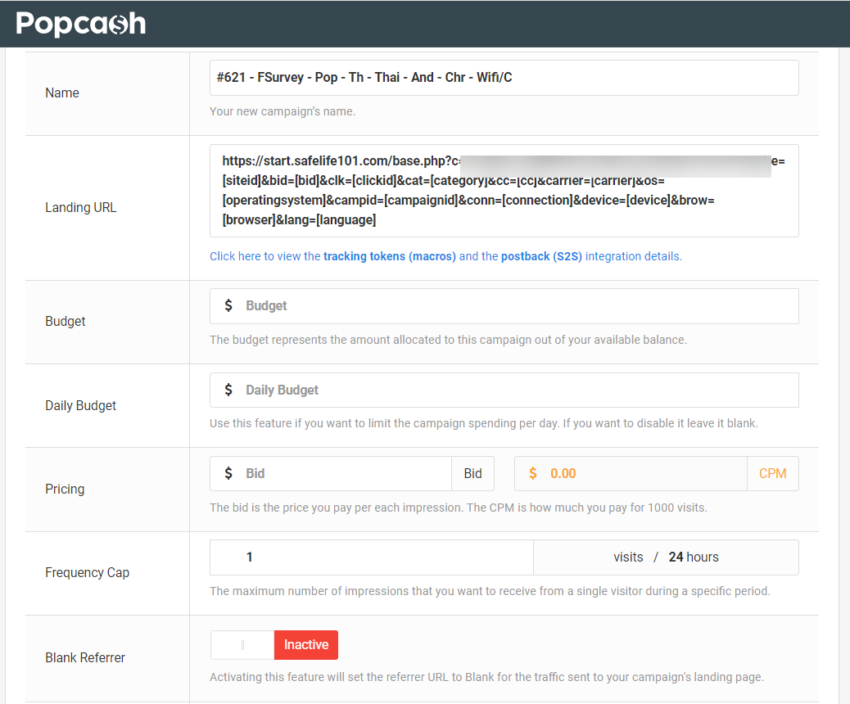Click the Bid unit label beside the bid input
The width and height of the screenshot is (850, 704).
point(472,472)
